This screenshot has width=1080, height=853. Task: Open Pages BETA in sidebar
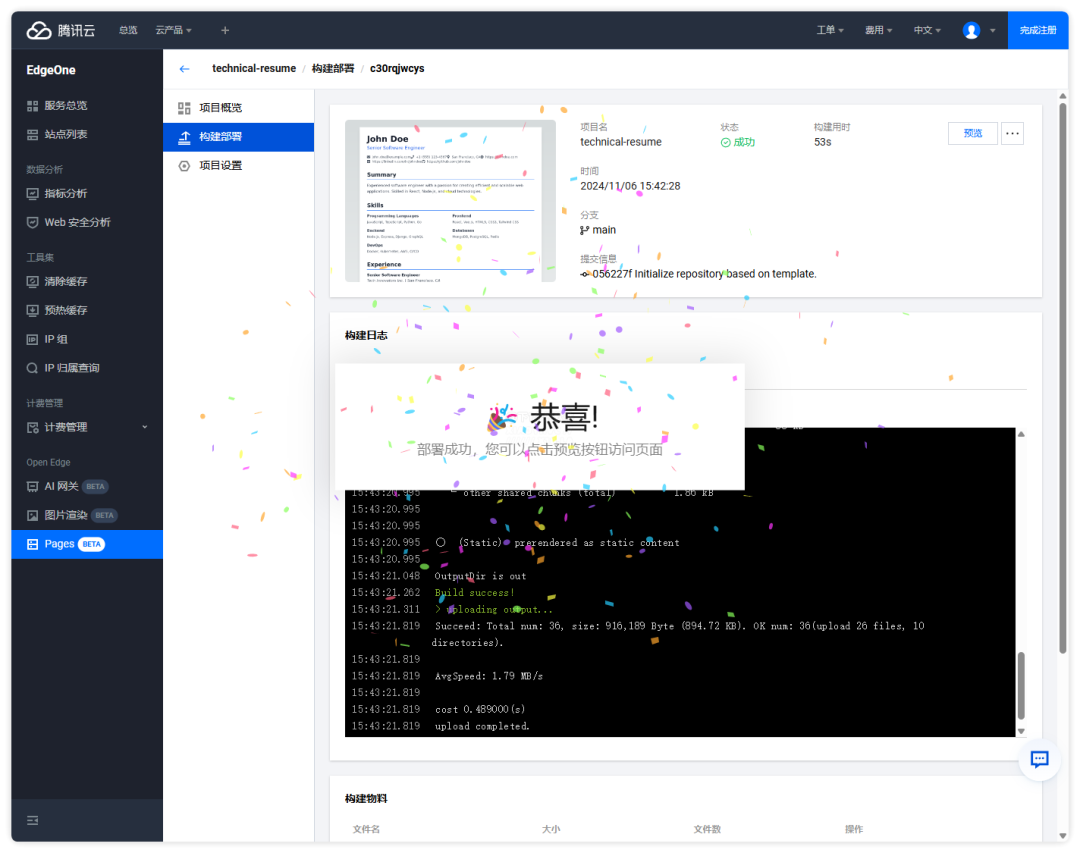point(74,544)
